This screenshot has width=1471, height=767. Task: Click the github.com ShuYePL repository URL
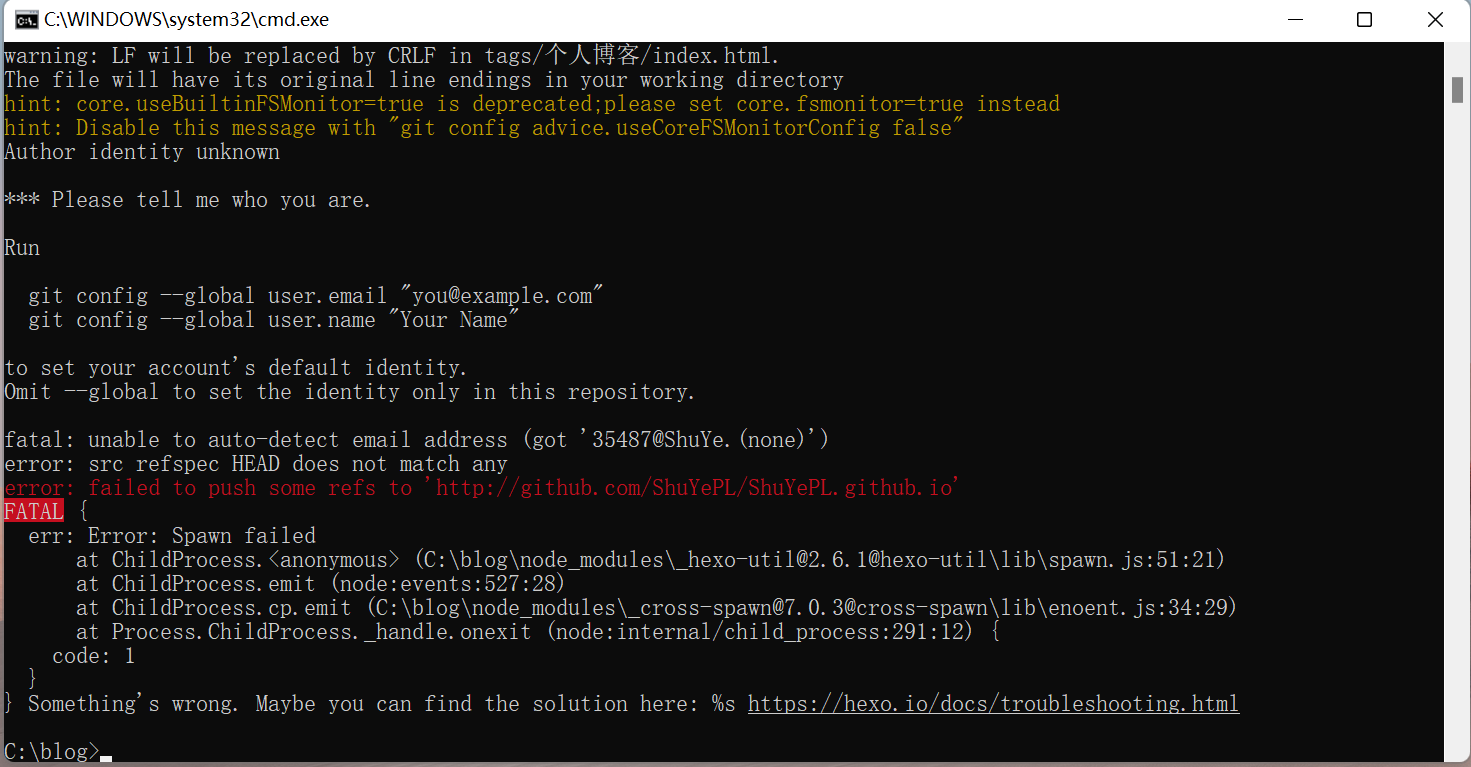coord(697,488)
